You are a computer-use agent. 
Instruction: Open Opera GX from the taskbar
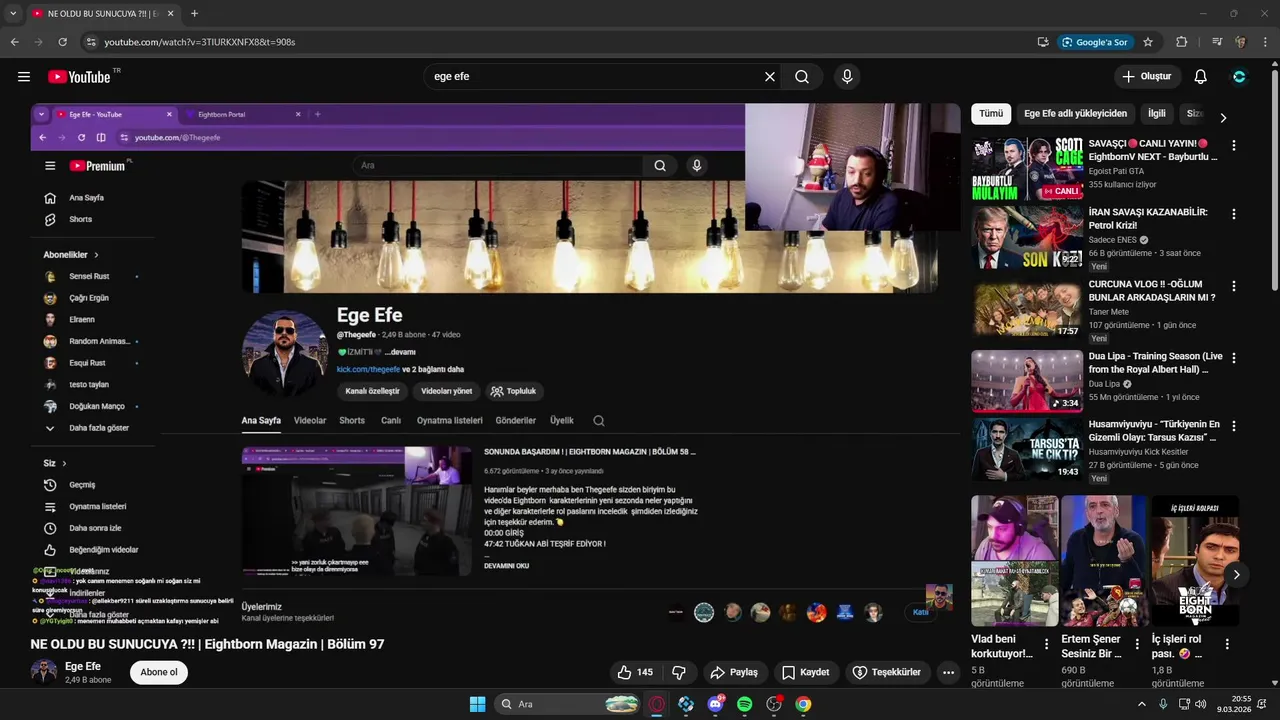[657, 704]
